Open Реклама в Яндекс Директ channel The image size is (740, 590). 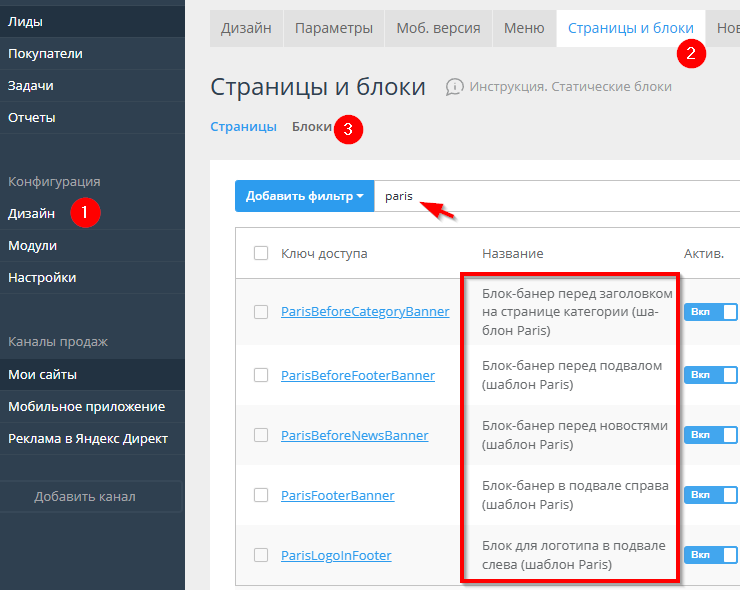88,438
